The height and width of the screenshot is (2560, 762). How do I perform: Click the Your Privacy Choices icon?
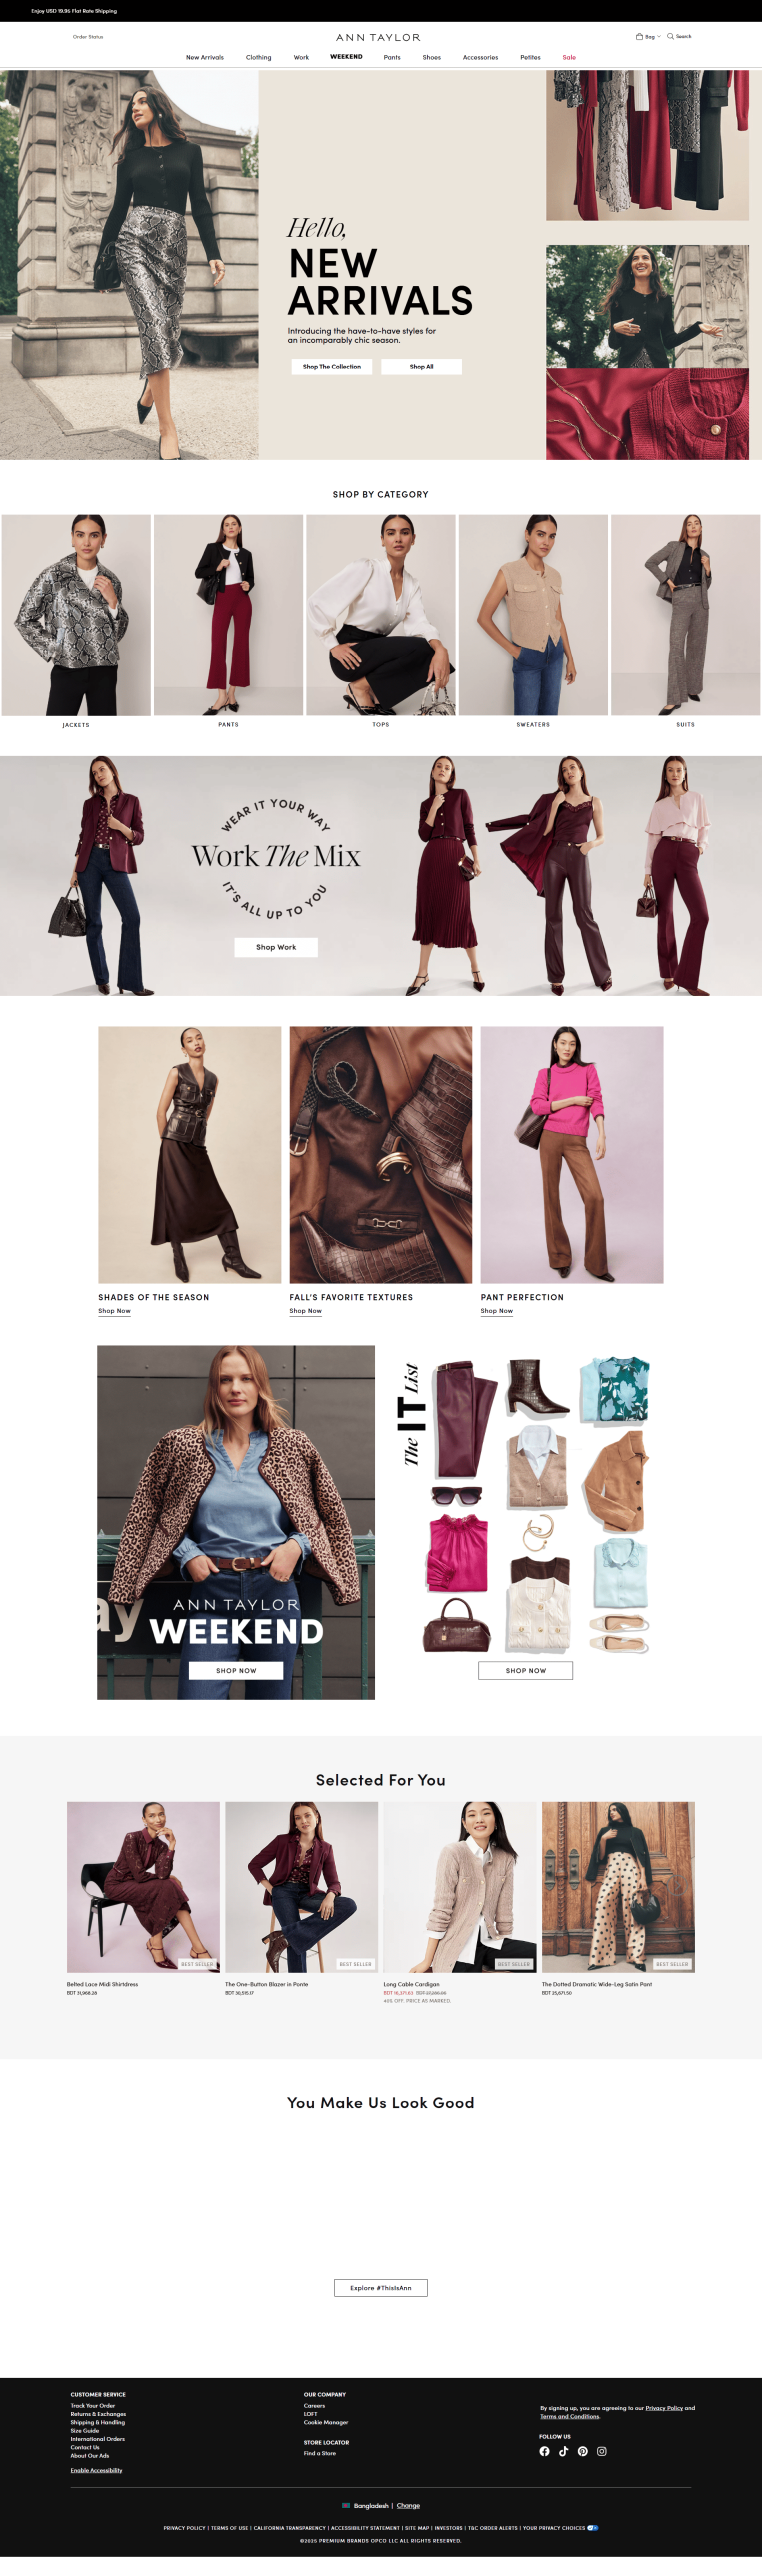click(593, 2528)
